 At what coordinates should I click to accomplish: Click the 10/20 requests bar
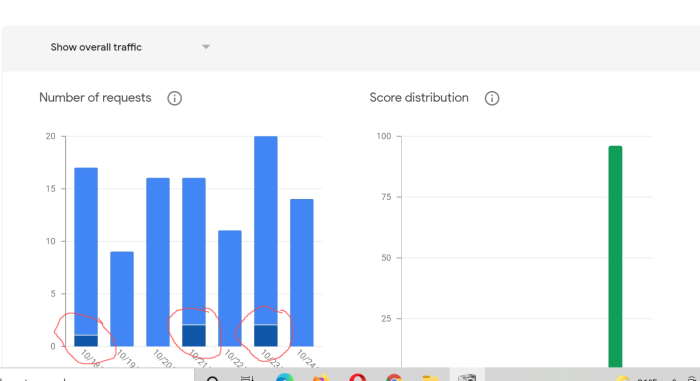(x=158, y=262)
